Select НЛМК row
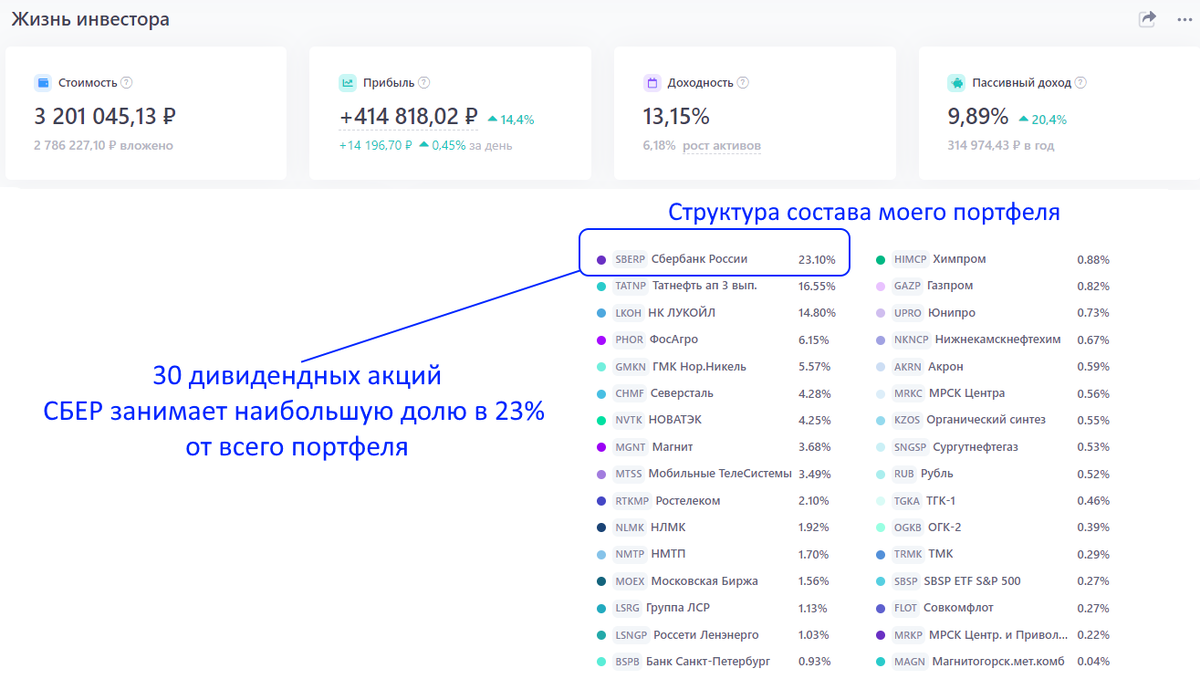This screenshot has height=679, width=1200. (715, 527)
